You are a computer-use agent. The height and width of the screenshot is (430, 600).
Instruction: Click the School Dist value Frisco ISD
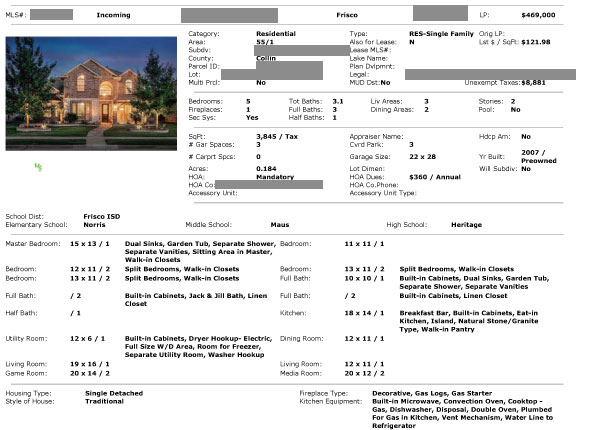pos(102,217)
